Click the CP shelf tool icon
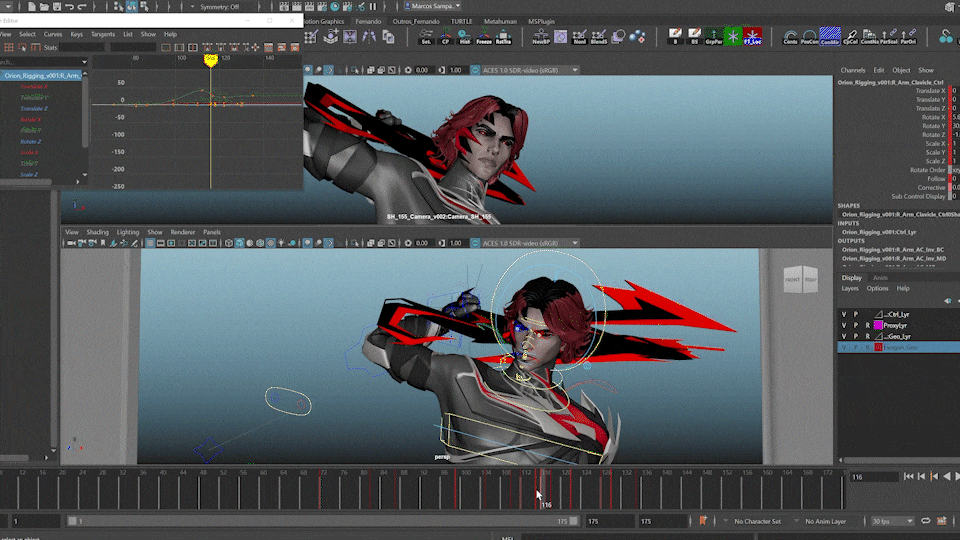The width and height of the screenshot is (960, 540). pyautogui.click(x=445, y=37)
